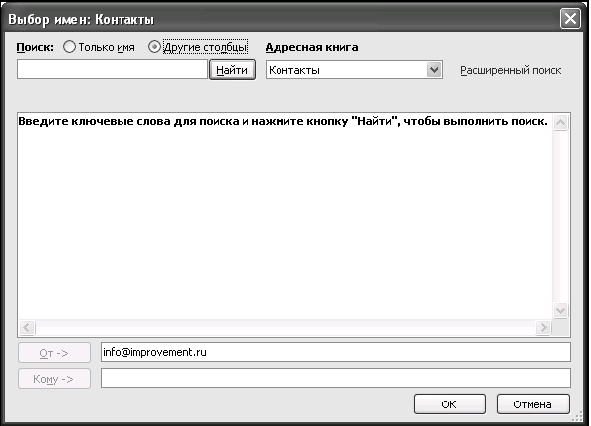591x426 pixels.
Task: Close the 'Выбор имен' dialog window
Action: click(x=570, y=18)
